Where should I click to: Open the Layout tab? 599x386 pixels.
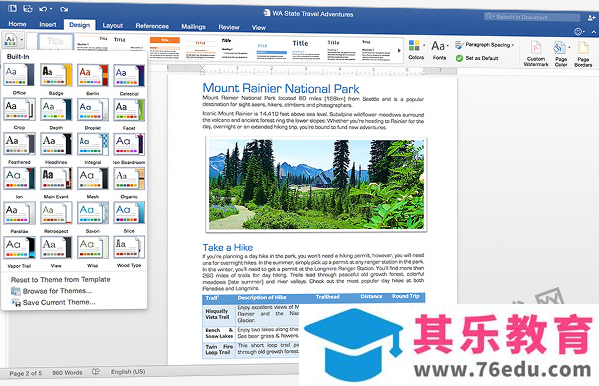pos(113,26)
